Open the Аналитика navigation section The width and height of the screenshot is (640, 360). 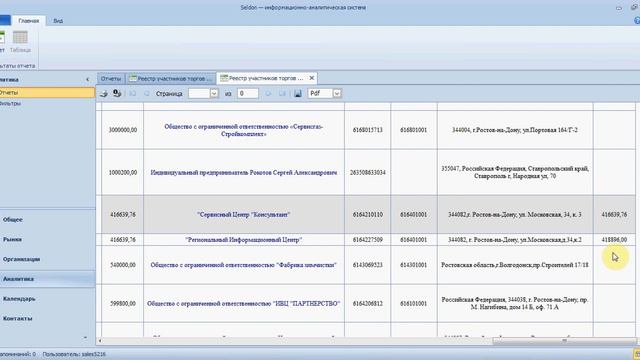click(x=47, y=279)
